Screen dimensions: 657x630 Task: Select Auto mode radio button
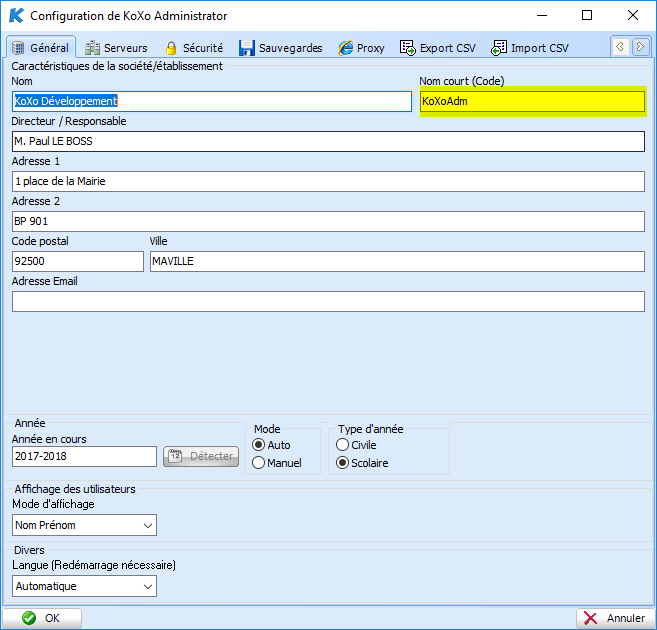click(x=259, y=445)
